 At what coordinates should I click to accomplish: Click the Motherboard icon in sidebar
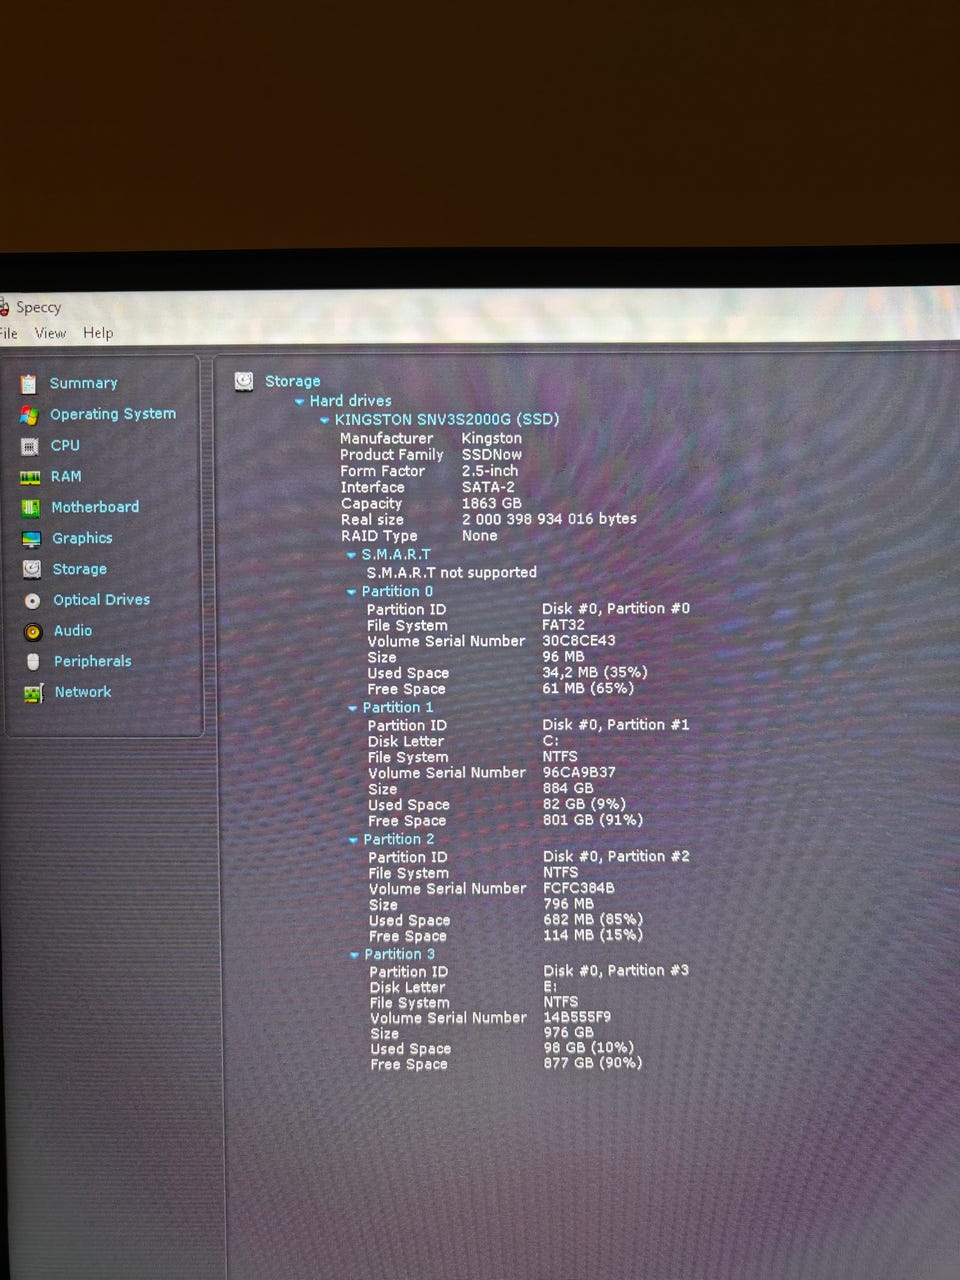[31, 508]
